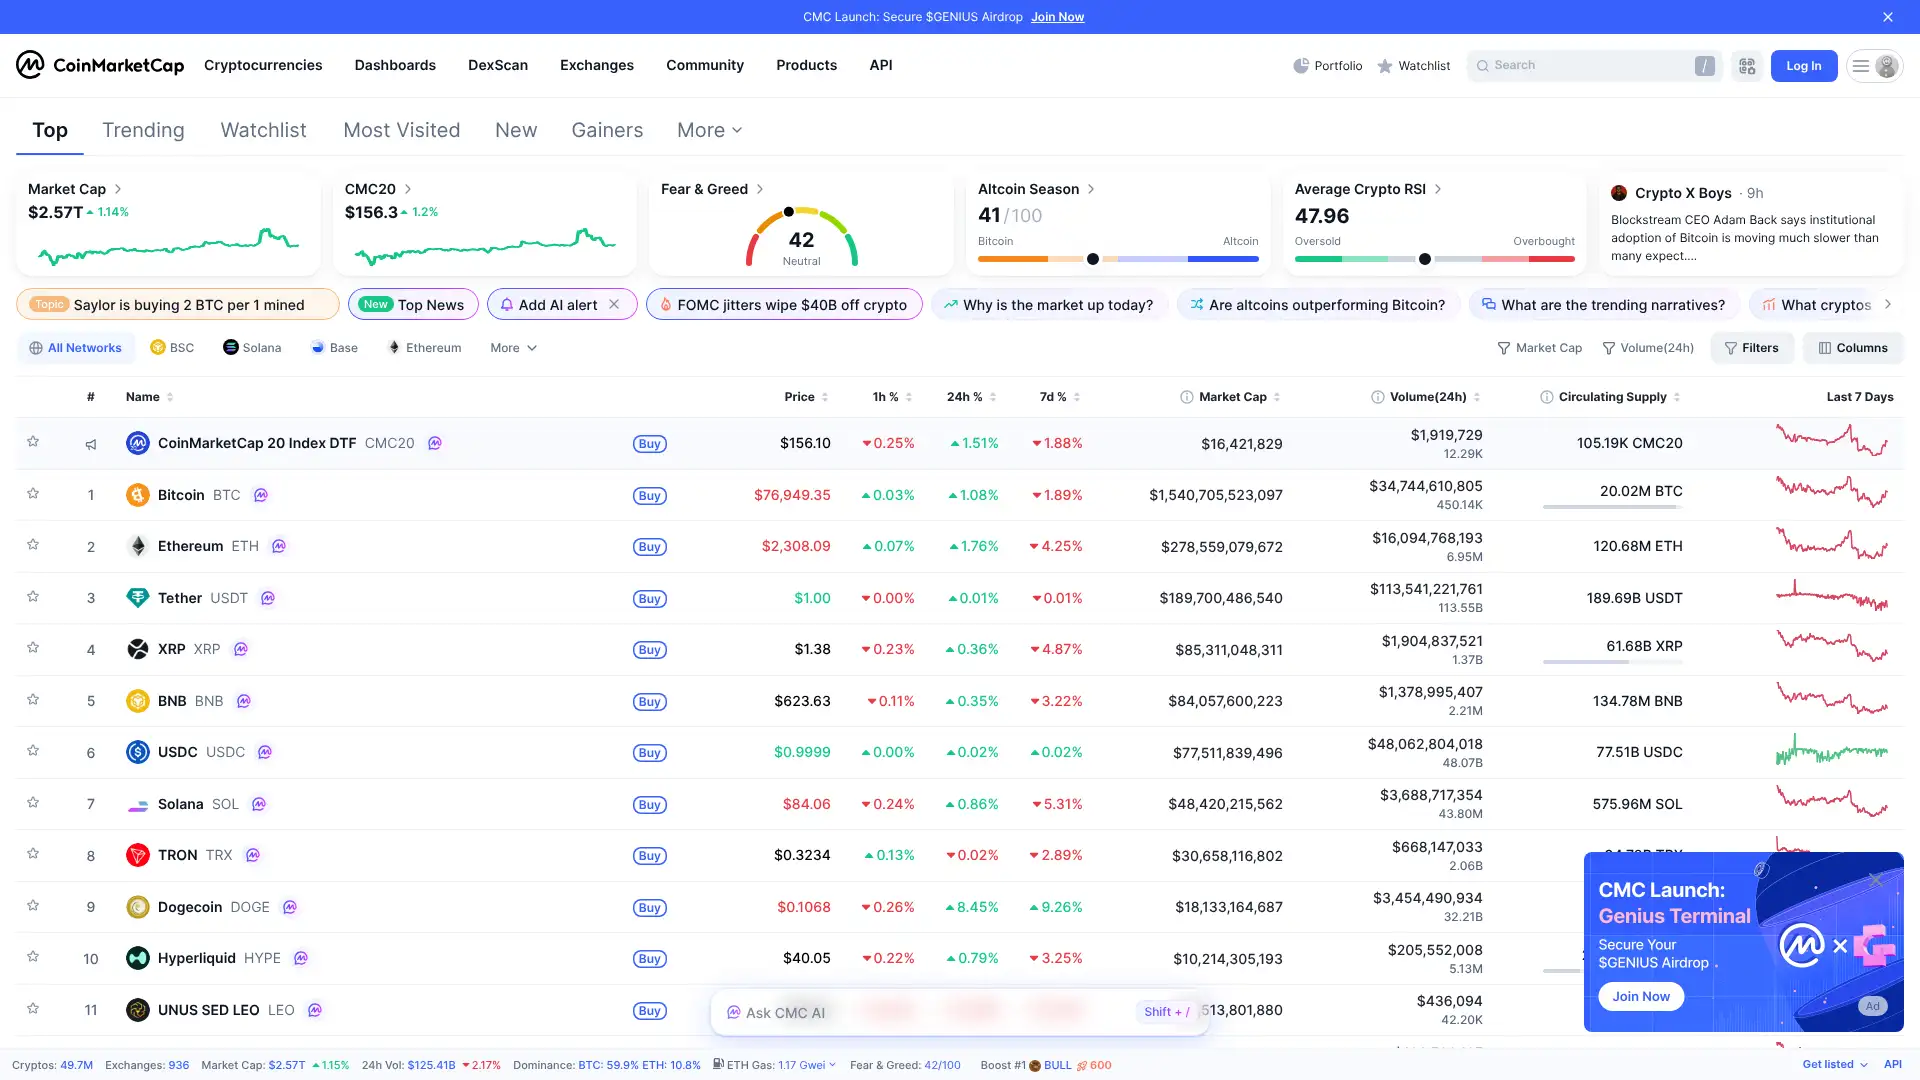Star Dogecoin to add to watchlist
Image resolution: width=1920 pixels, height=1080 pixels.
click(x=33, y=906)
